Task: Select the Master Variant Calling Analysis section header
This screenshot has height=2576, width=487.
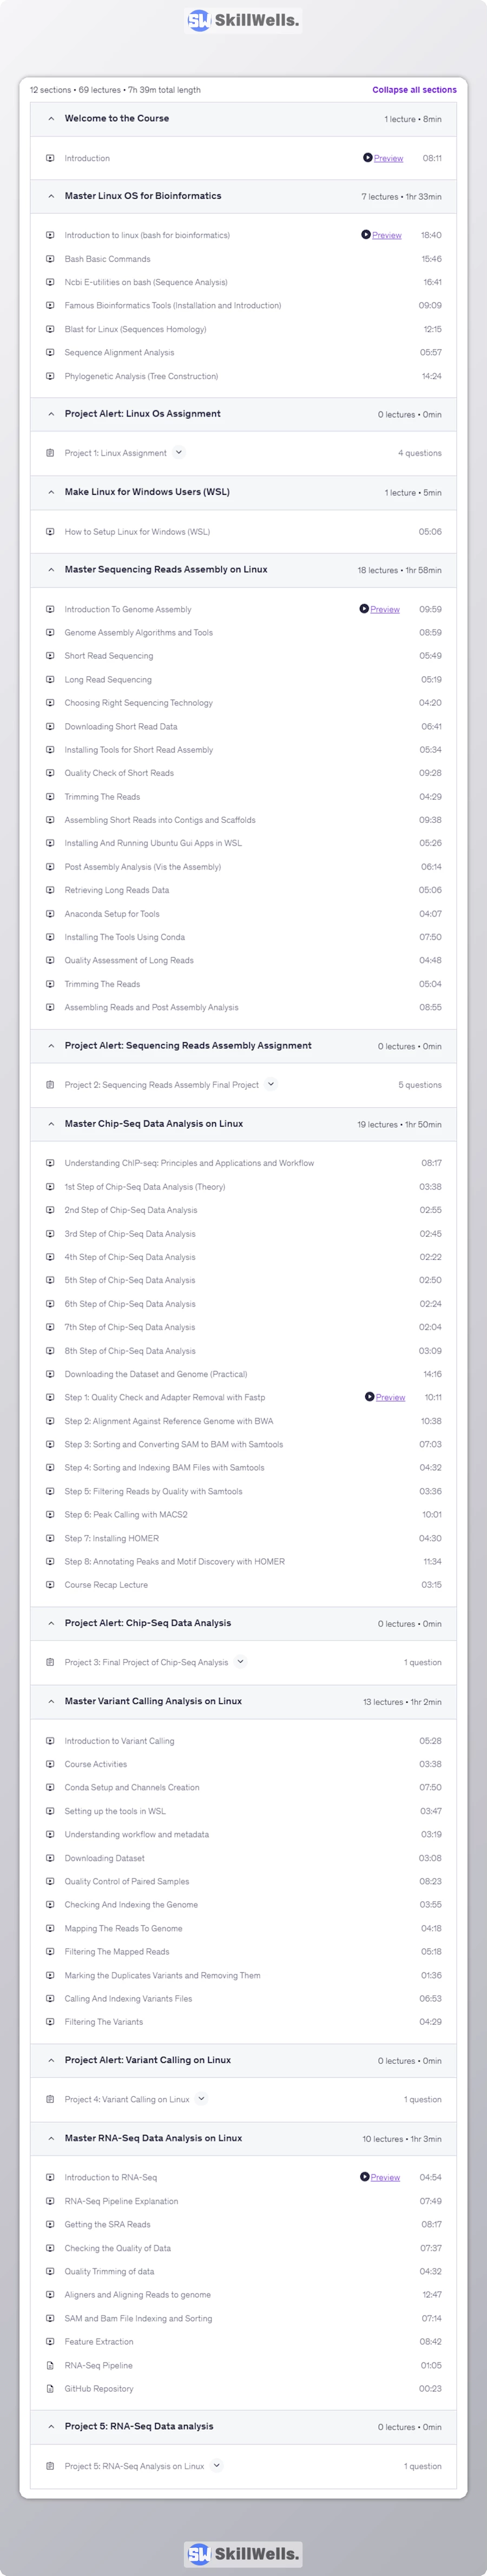Action: pos(153,1701)
